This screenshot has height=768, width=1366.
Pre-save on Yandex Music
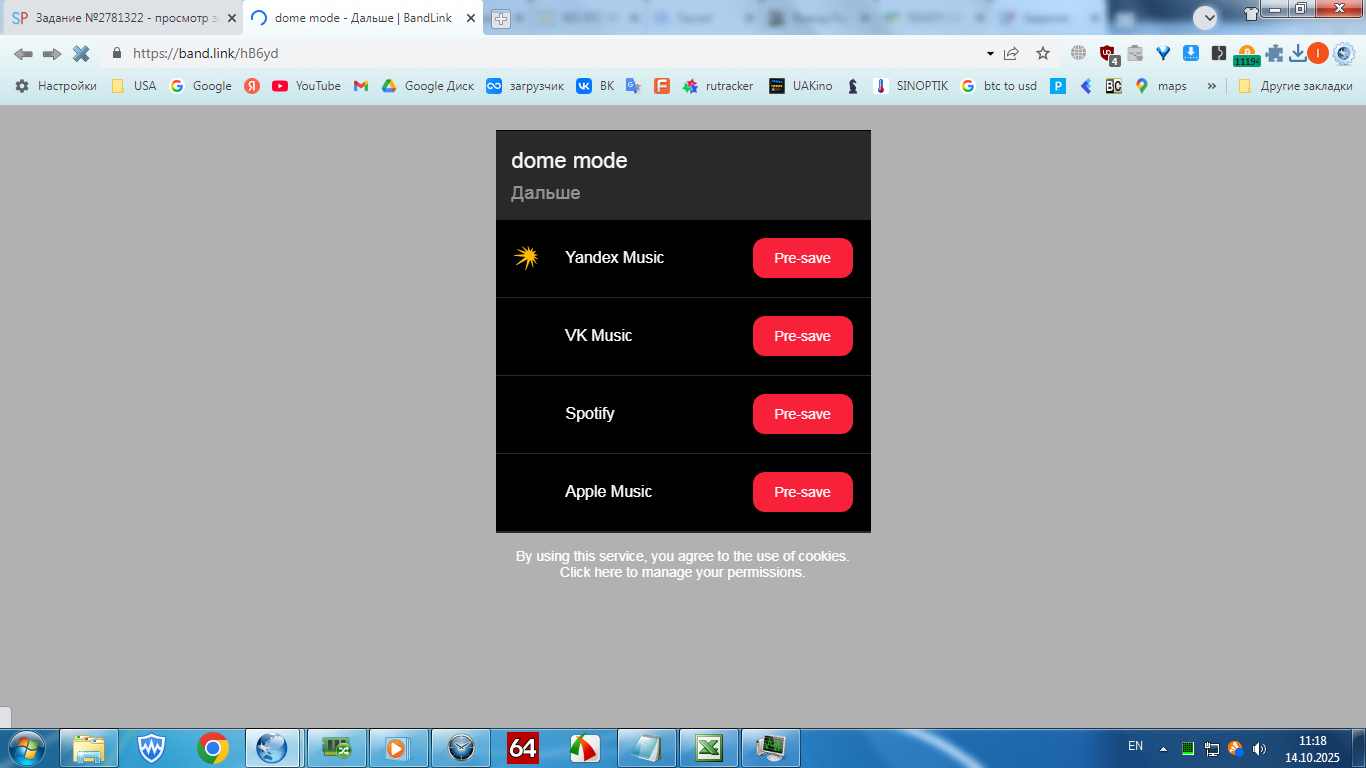803,258
